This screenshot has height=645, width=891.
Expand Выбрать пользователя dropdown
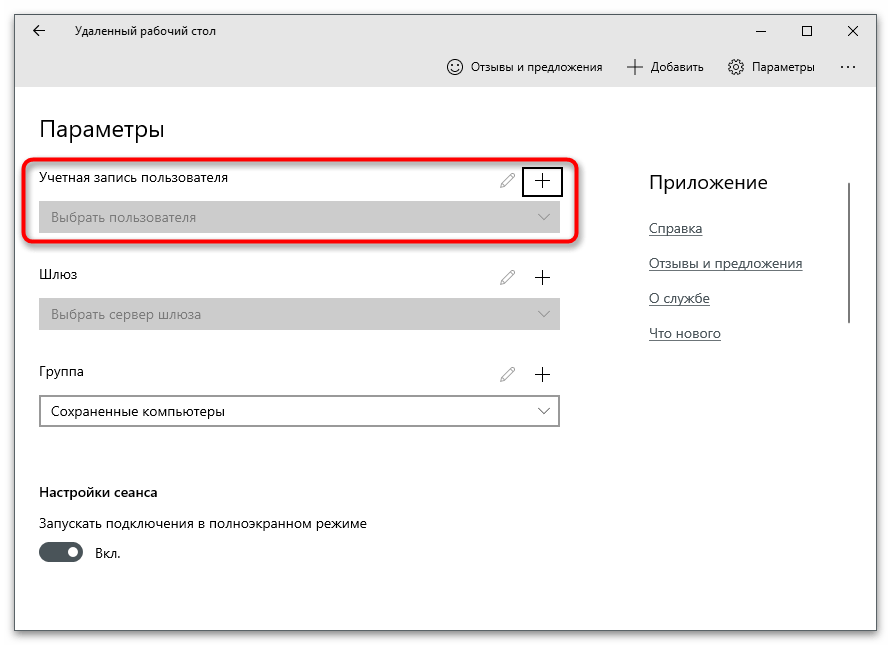tap(299, 217)
